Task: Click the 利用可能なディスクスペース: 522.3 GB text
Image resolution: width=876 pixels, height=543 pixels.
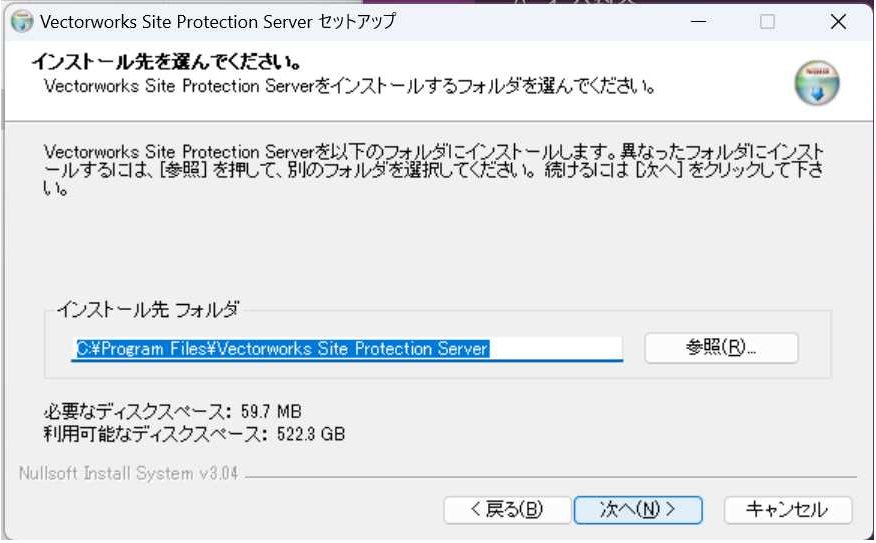Action: [194, 434]
